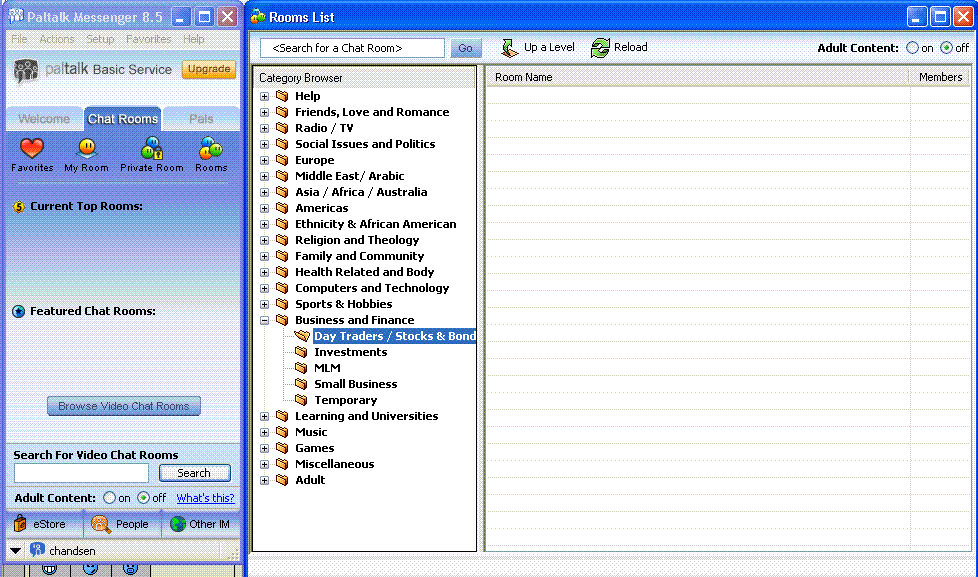The image size is (978, 577).
Task: Open the eStore shopping bag icon
Action: pyautogui.click(x=20, y=524)
